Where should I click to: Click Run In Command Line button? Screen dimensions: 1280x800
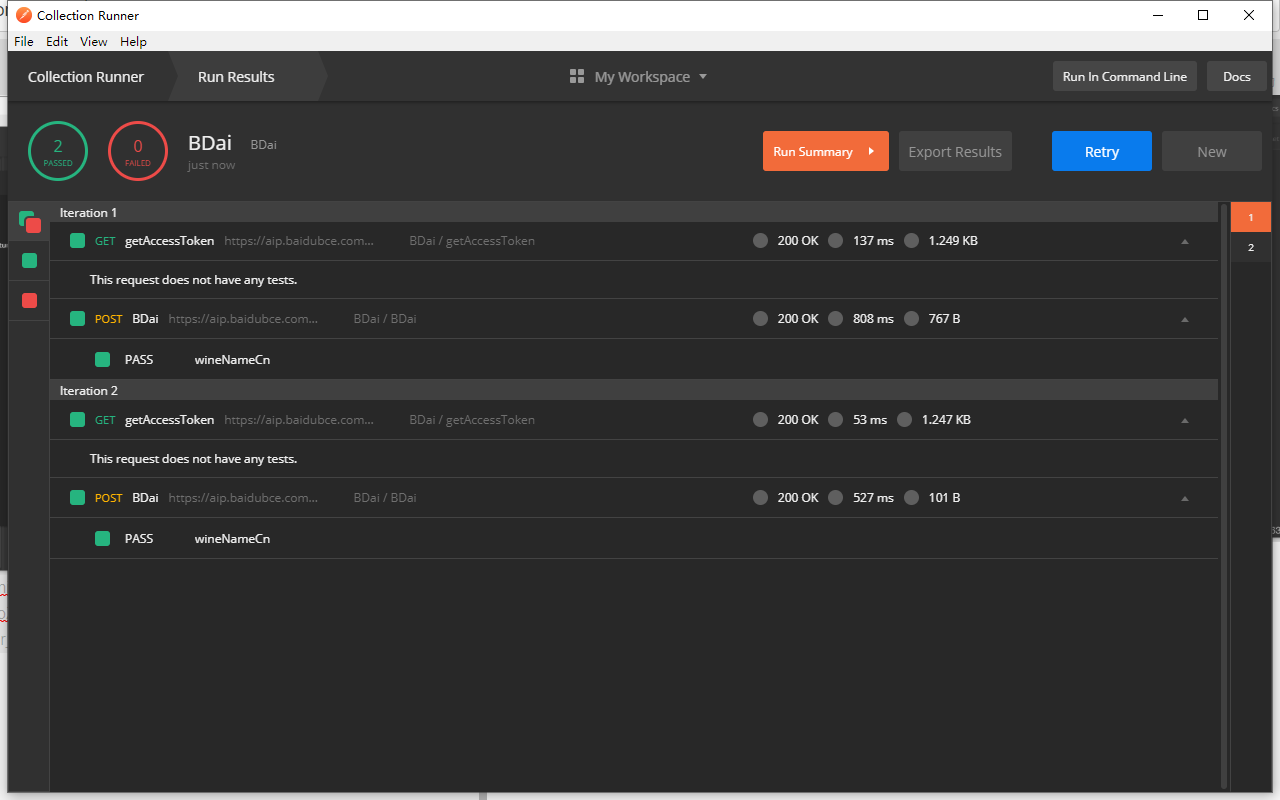point(1125,77)
